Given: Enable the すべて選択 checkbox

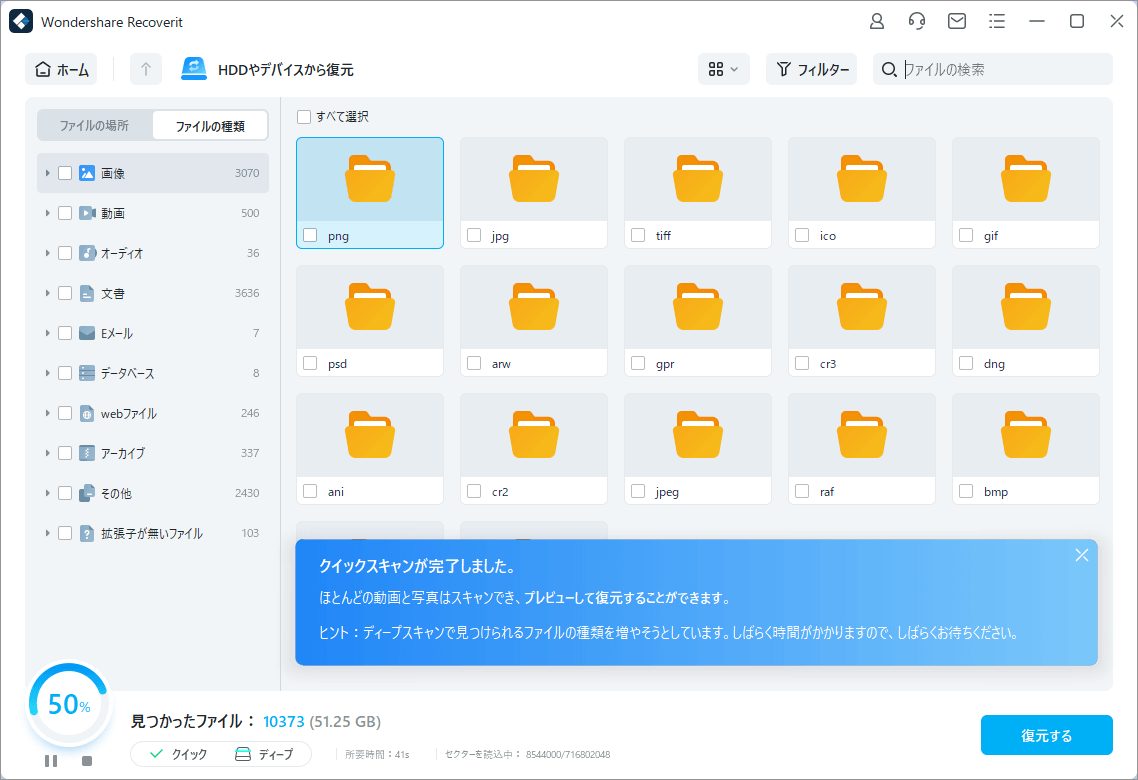Looking at the screenshot, I should tap(303, 117).
